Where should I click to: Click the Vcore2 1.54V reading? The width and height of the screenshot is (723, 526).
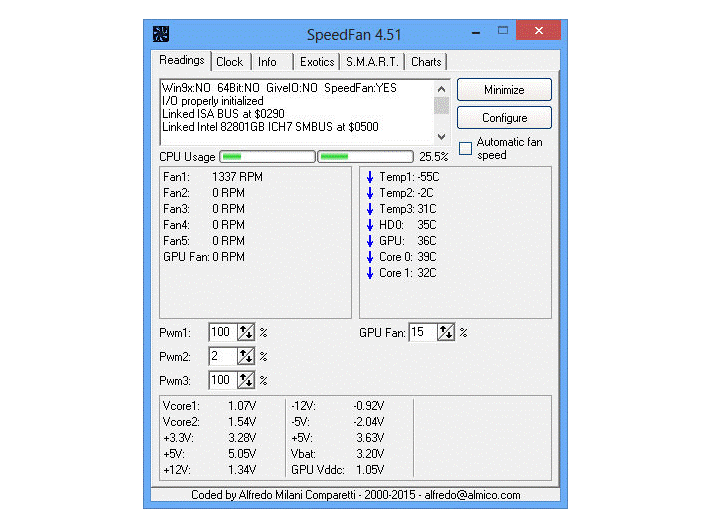click(209, 422)
